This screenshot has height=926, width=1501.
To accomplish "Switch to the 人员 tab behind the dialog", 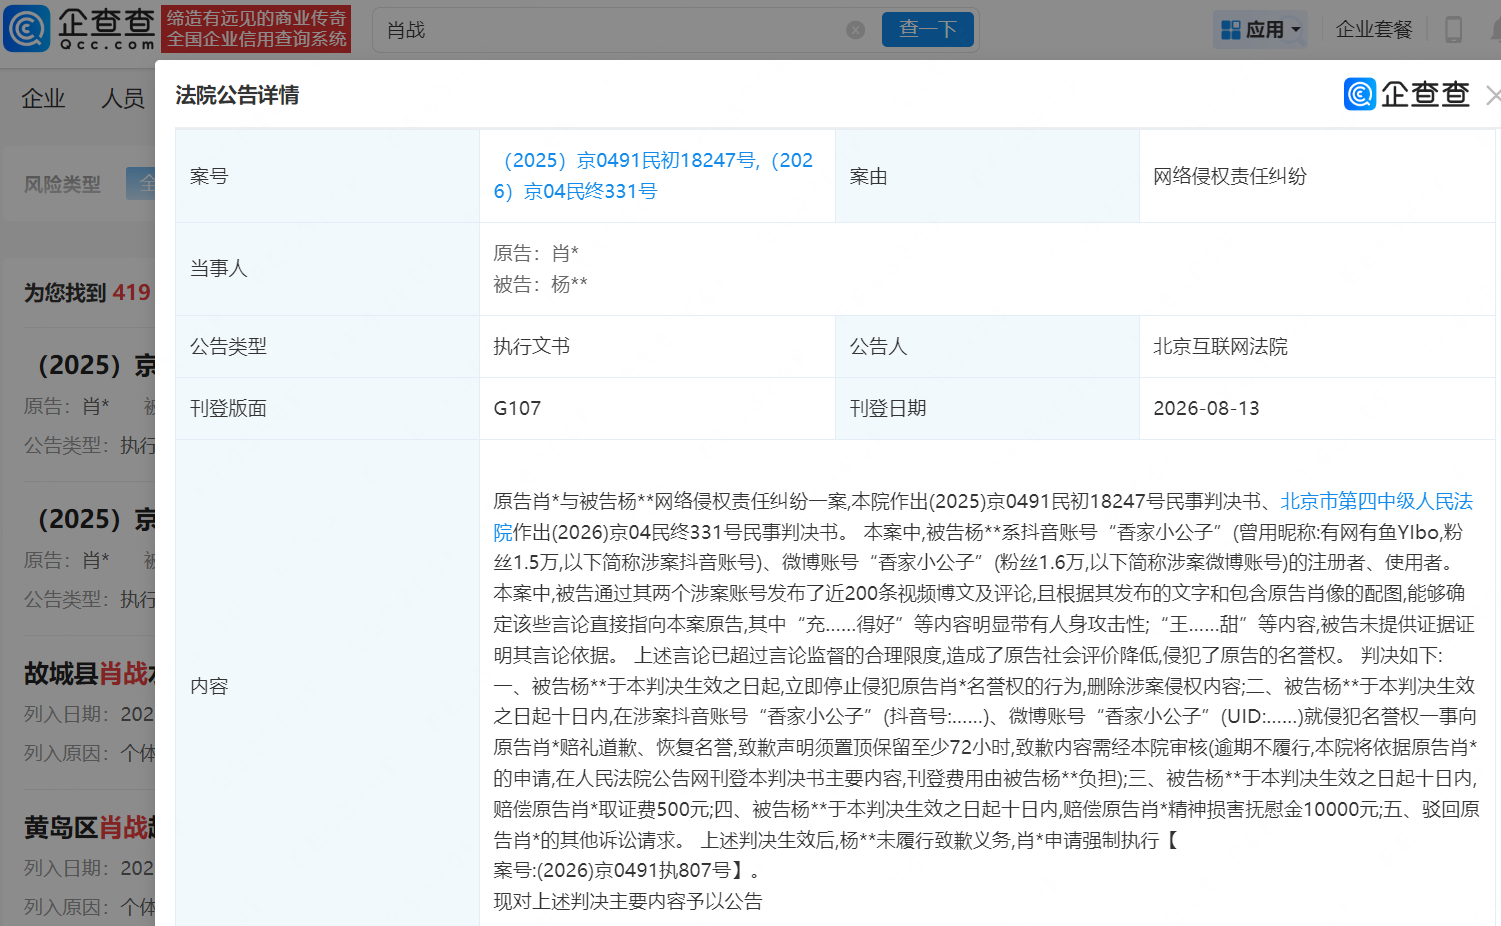I will (x=123, y=98).
